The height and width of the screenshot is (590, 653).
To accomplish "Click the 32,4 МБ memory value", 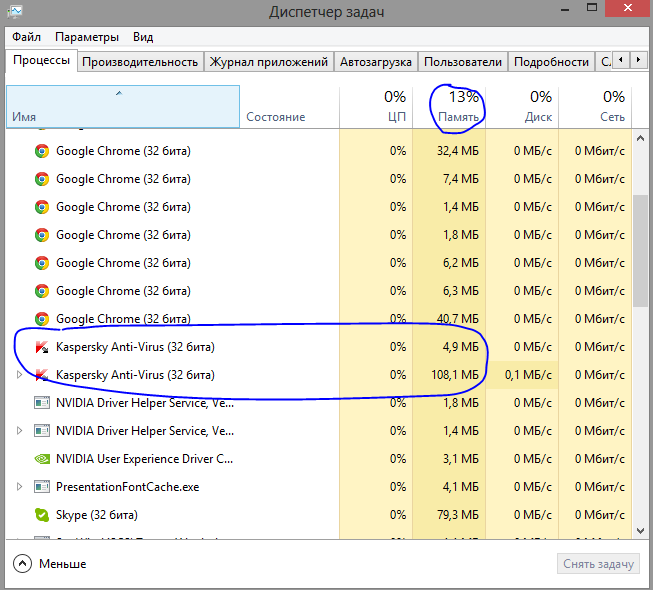I will click(x=458, y=151).
